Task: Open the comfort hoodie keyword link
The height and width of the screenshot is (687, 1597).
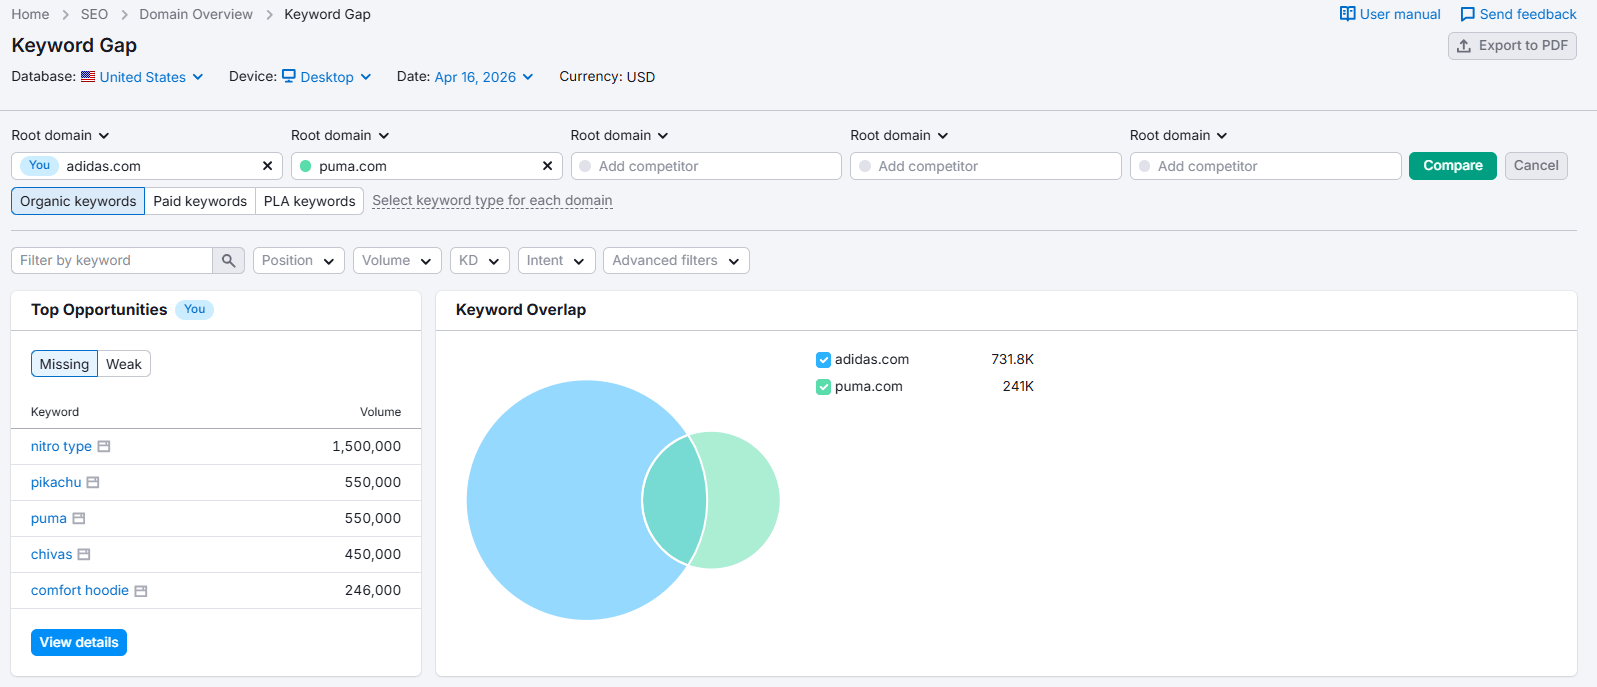Action: pyautogui.click(x=80, y=591)
